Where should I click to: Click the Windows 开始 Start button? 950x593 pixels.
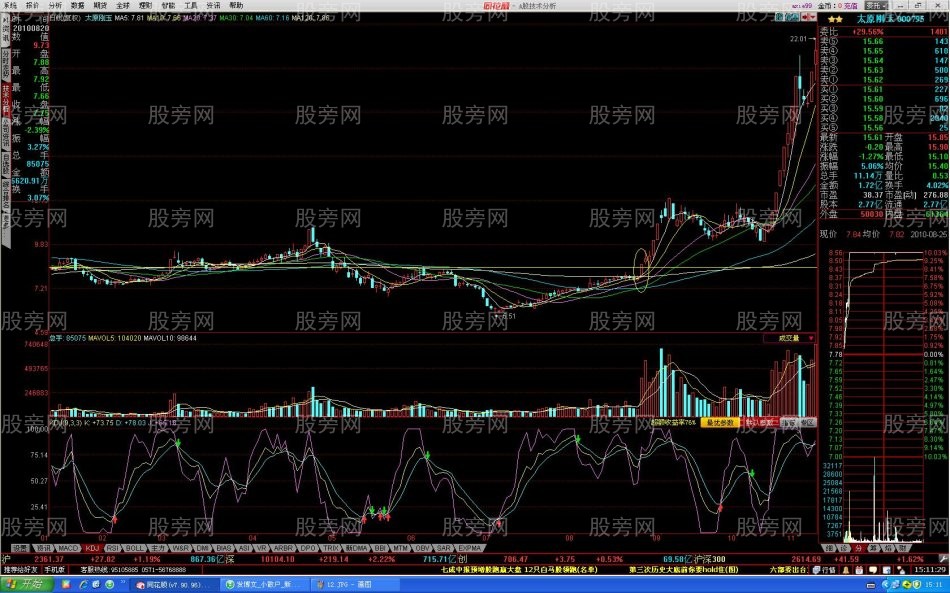click(x=27, y=585)
